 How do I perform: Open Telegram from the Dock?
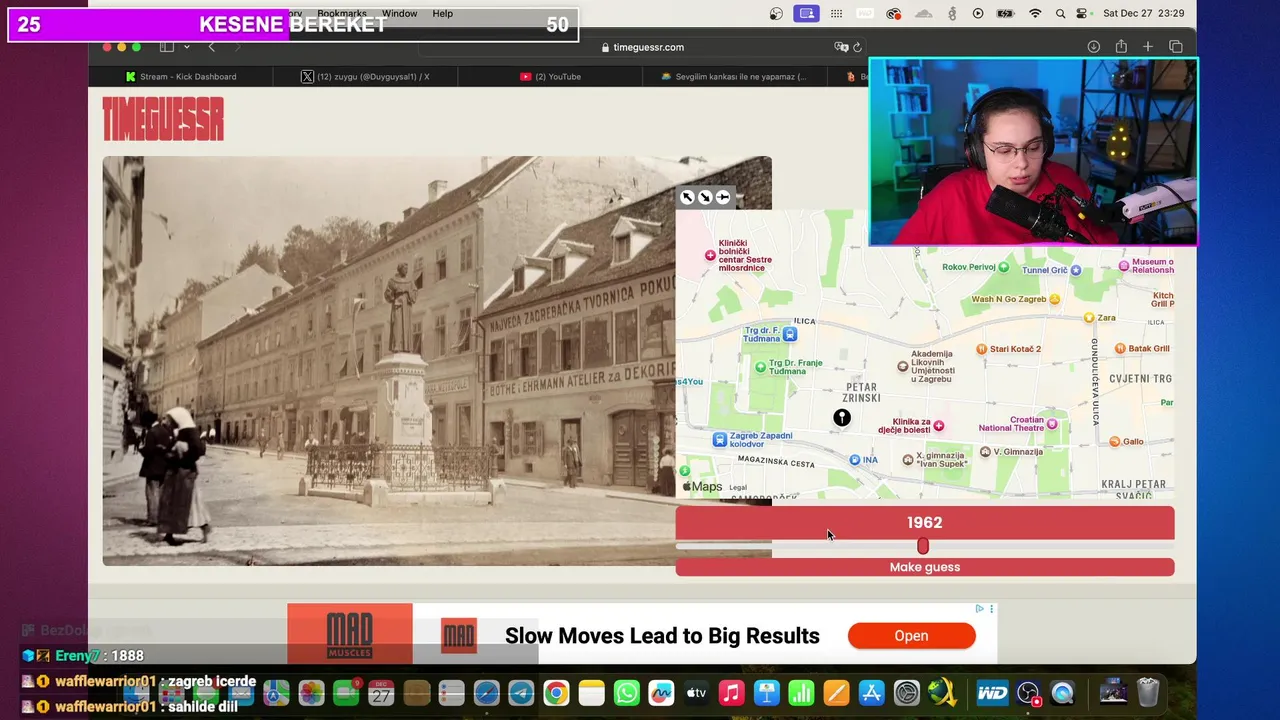521,693
